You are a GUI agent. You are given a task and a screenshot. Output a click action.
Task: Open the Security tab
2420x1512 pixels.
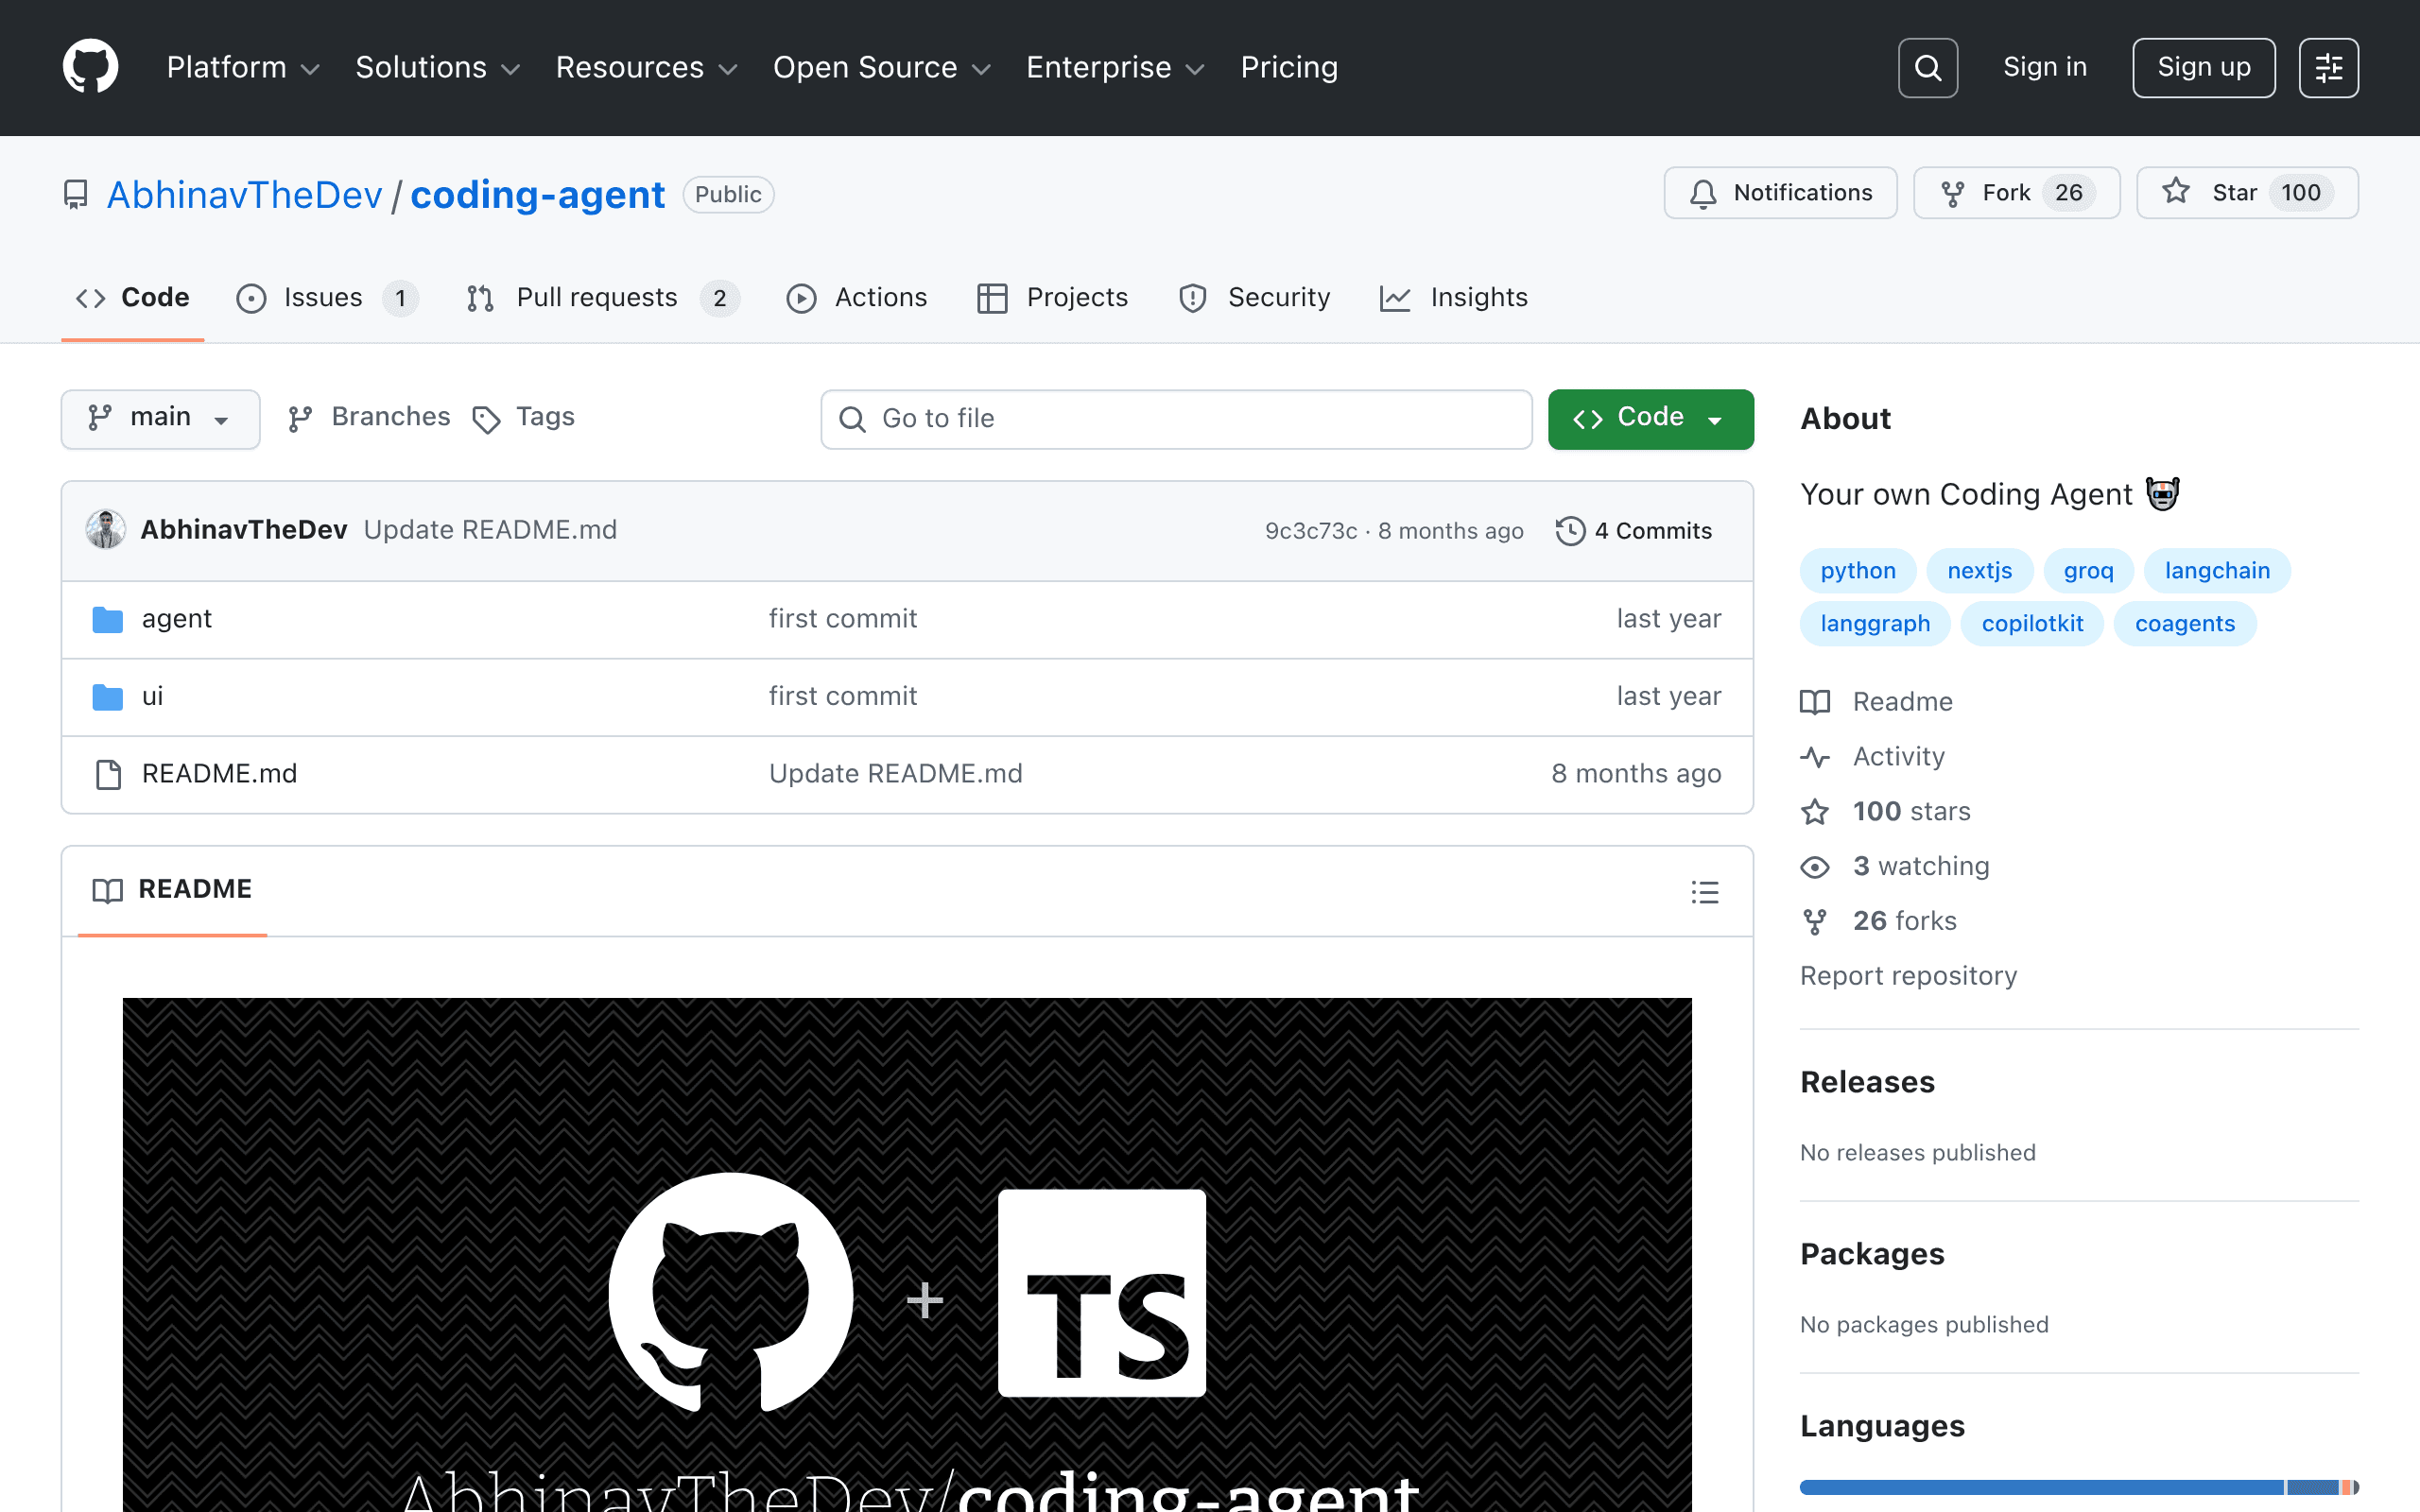tap(1254, 298)
